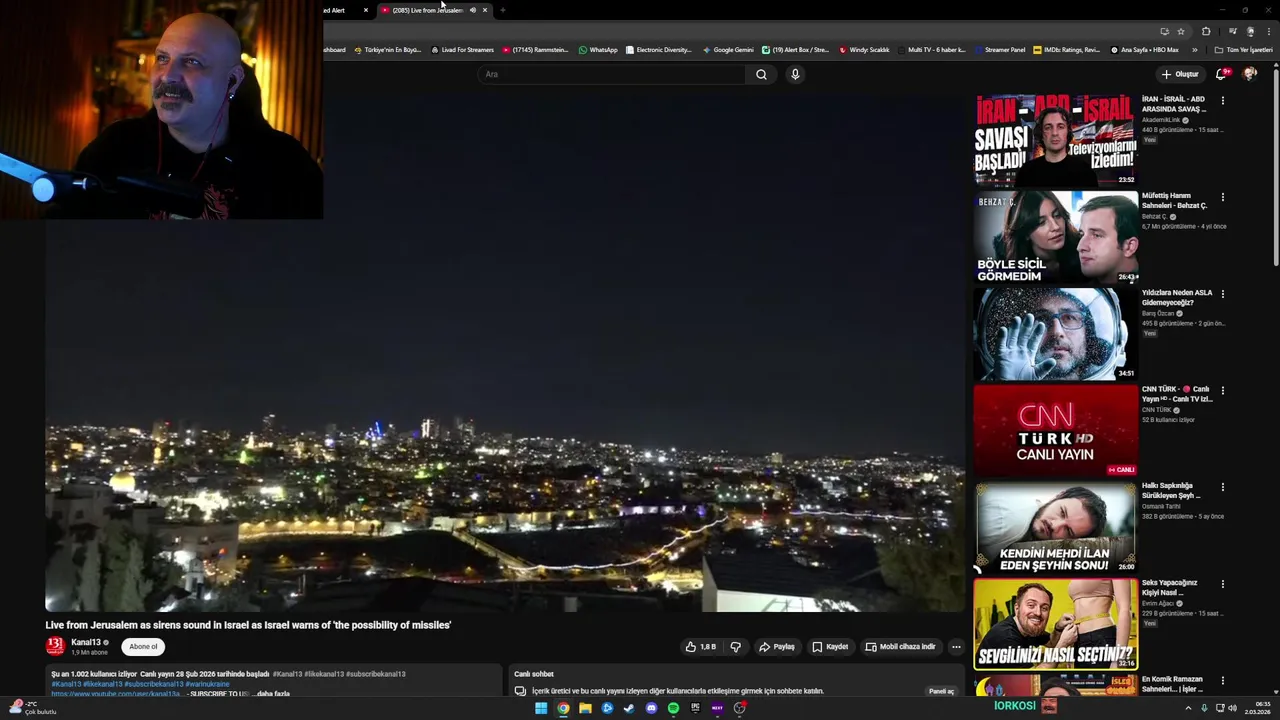Open the YouTube account avatar menu
1280x720 pixels.
click(x=1250, y=74)
